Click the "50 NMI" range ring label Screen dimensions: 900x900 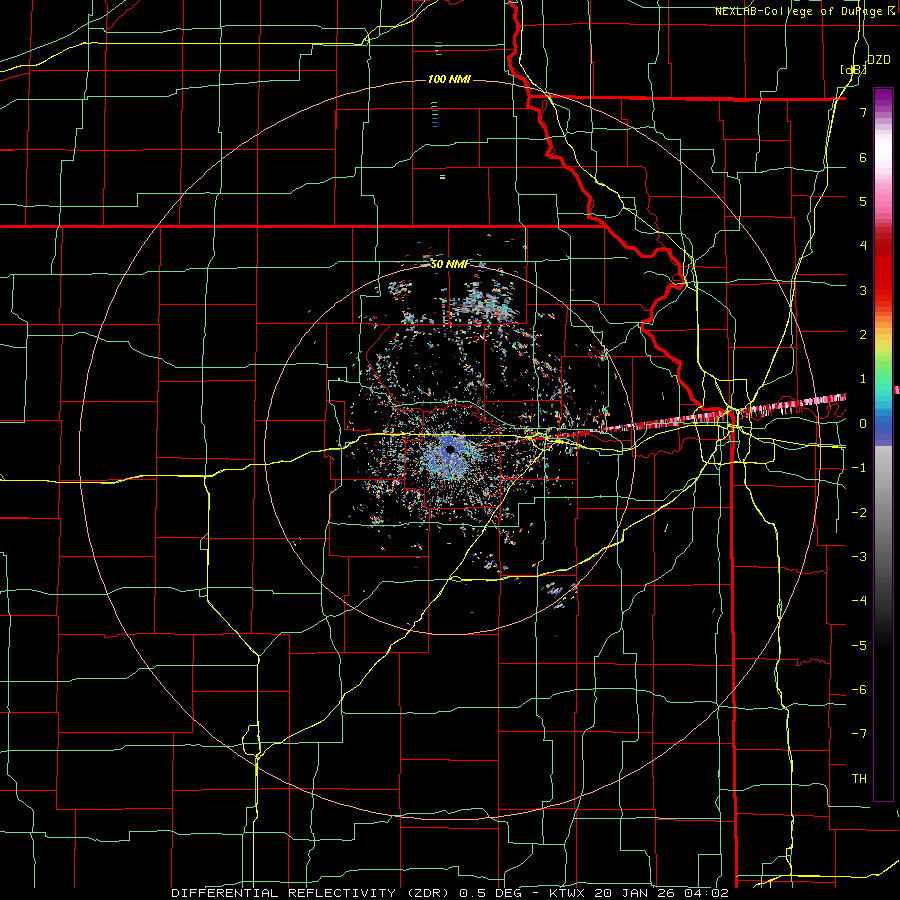(449, 264)
